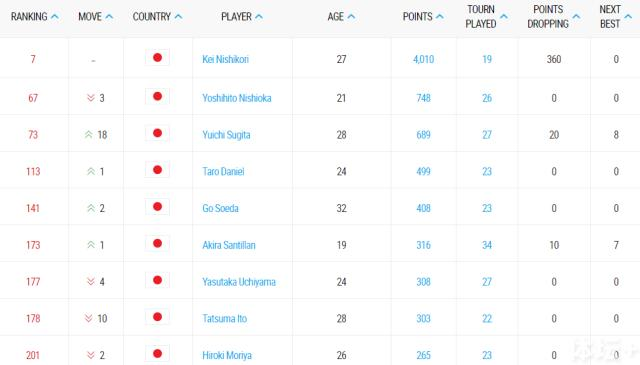Image resolution: width=640 pixels, height=365 pixels.
Task: Click Japan flag in Kei Nishikori row
Action: (158, 58)
